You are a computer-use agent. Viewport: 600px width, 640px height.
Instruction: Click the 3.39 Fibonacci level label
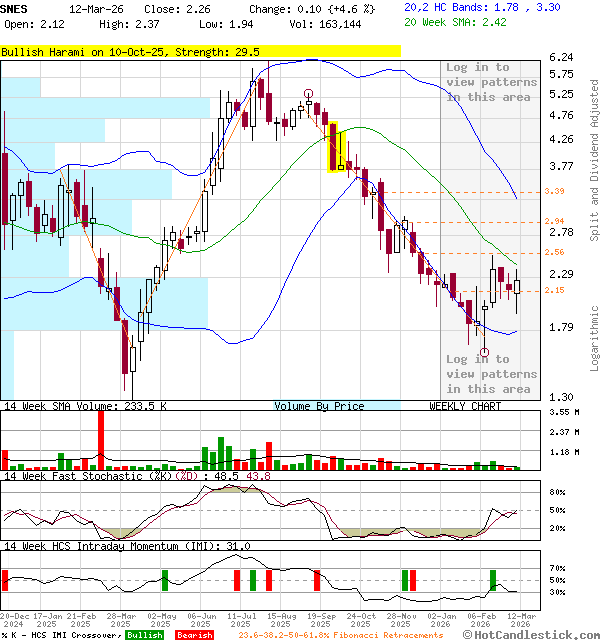point(555,191)
